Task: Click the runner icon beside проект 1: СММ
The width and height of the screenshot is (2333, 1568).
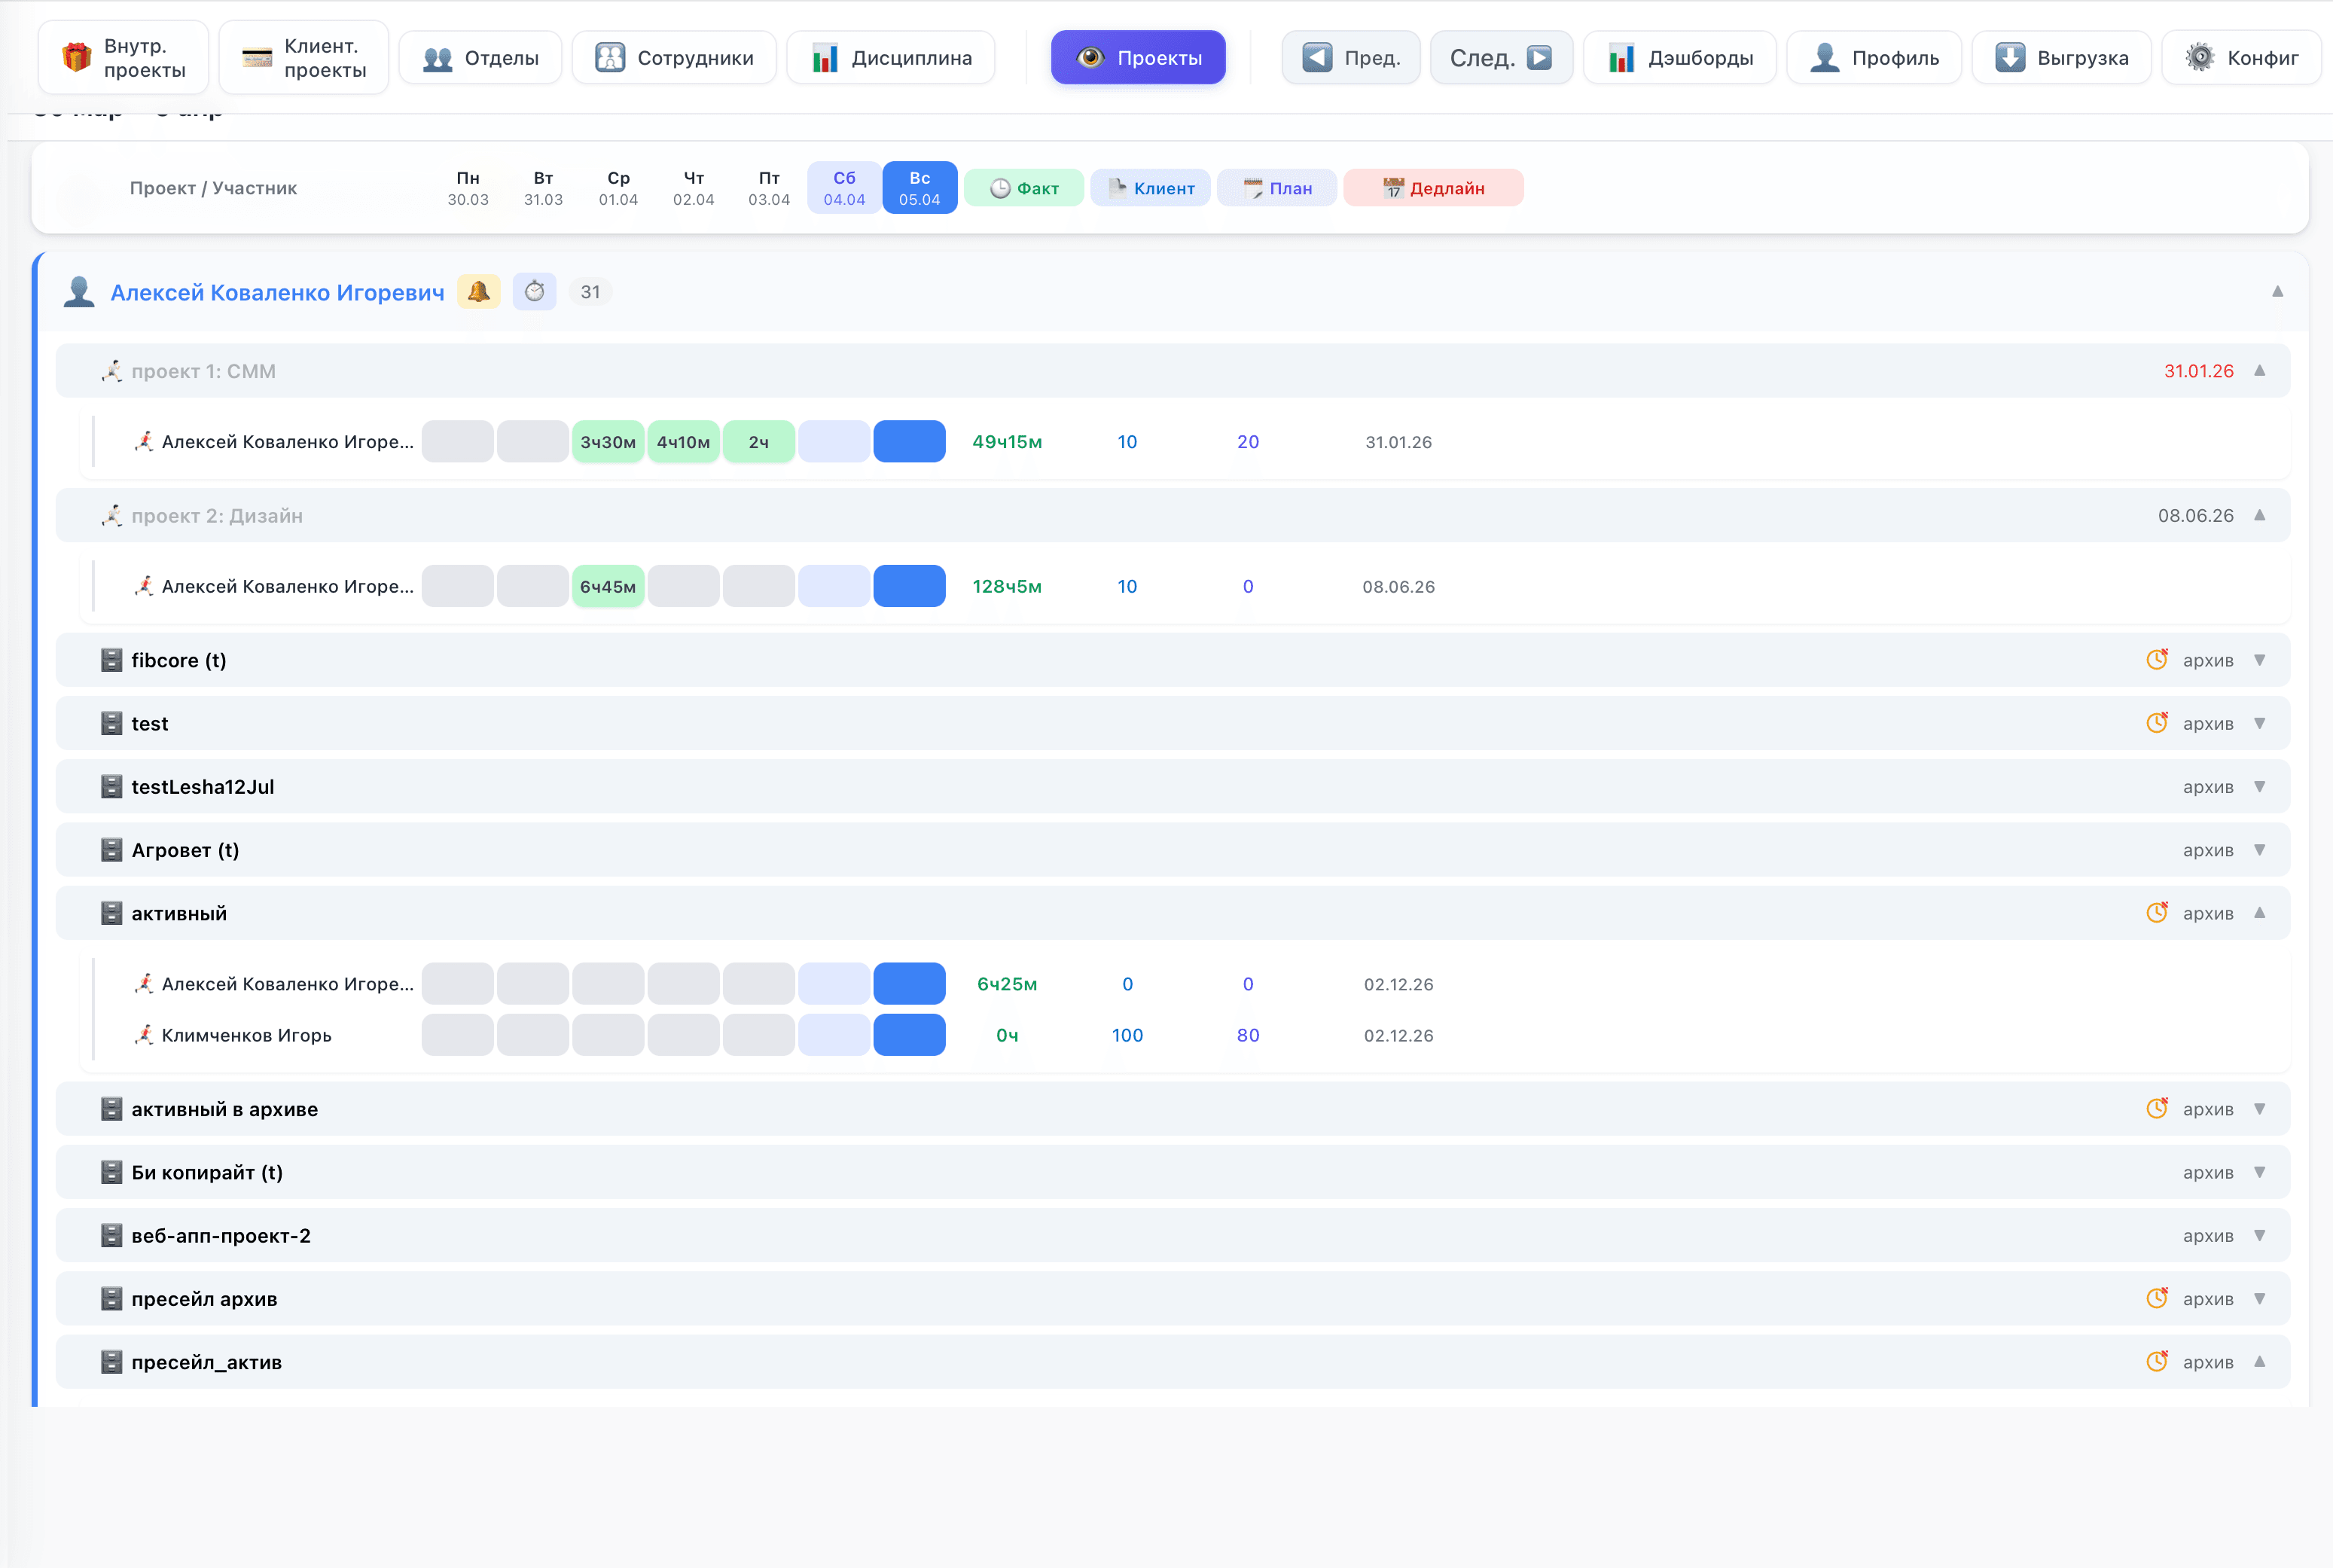Action: click(111, 372)
